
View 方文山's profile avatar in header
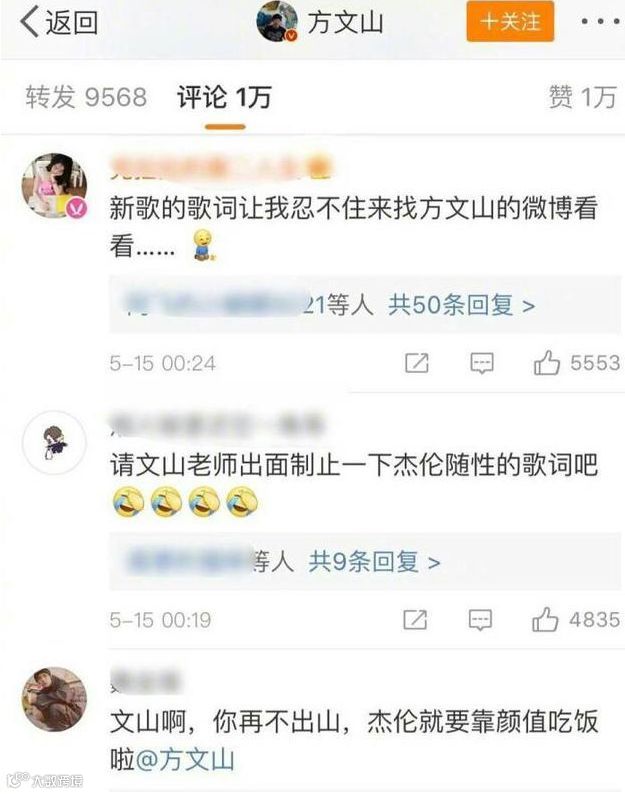(277, 22)
